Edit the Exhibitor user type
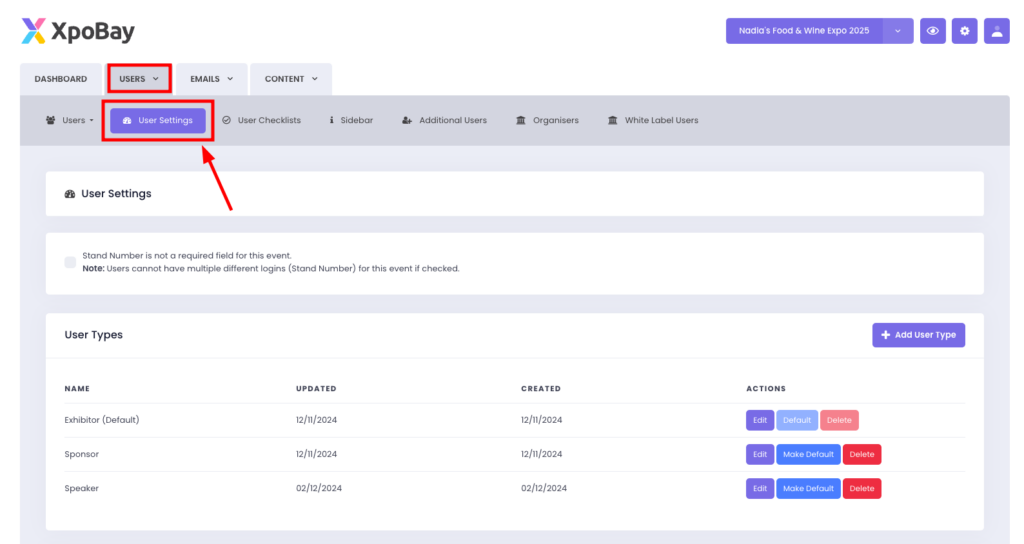This screenshot has height=544, width=1024. click(x=760, y=420)
